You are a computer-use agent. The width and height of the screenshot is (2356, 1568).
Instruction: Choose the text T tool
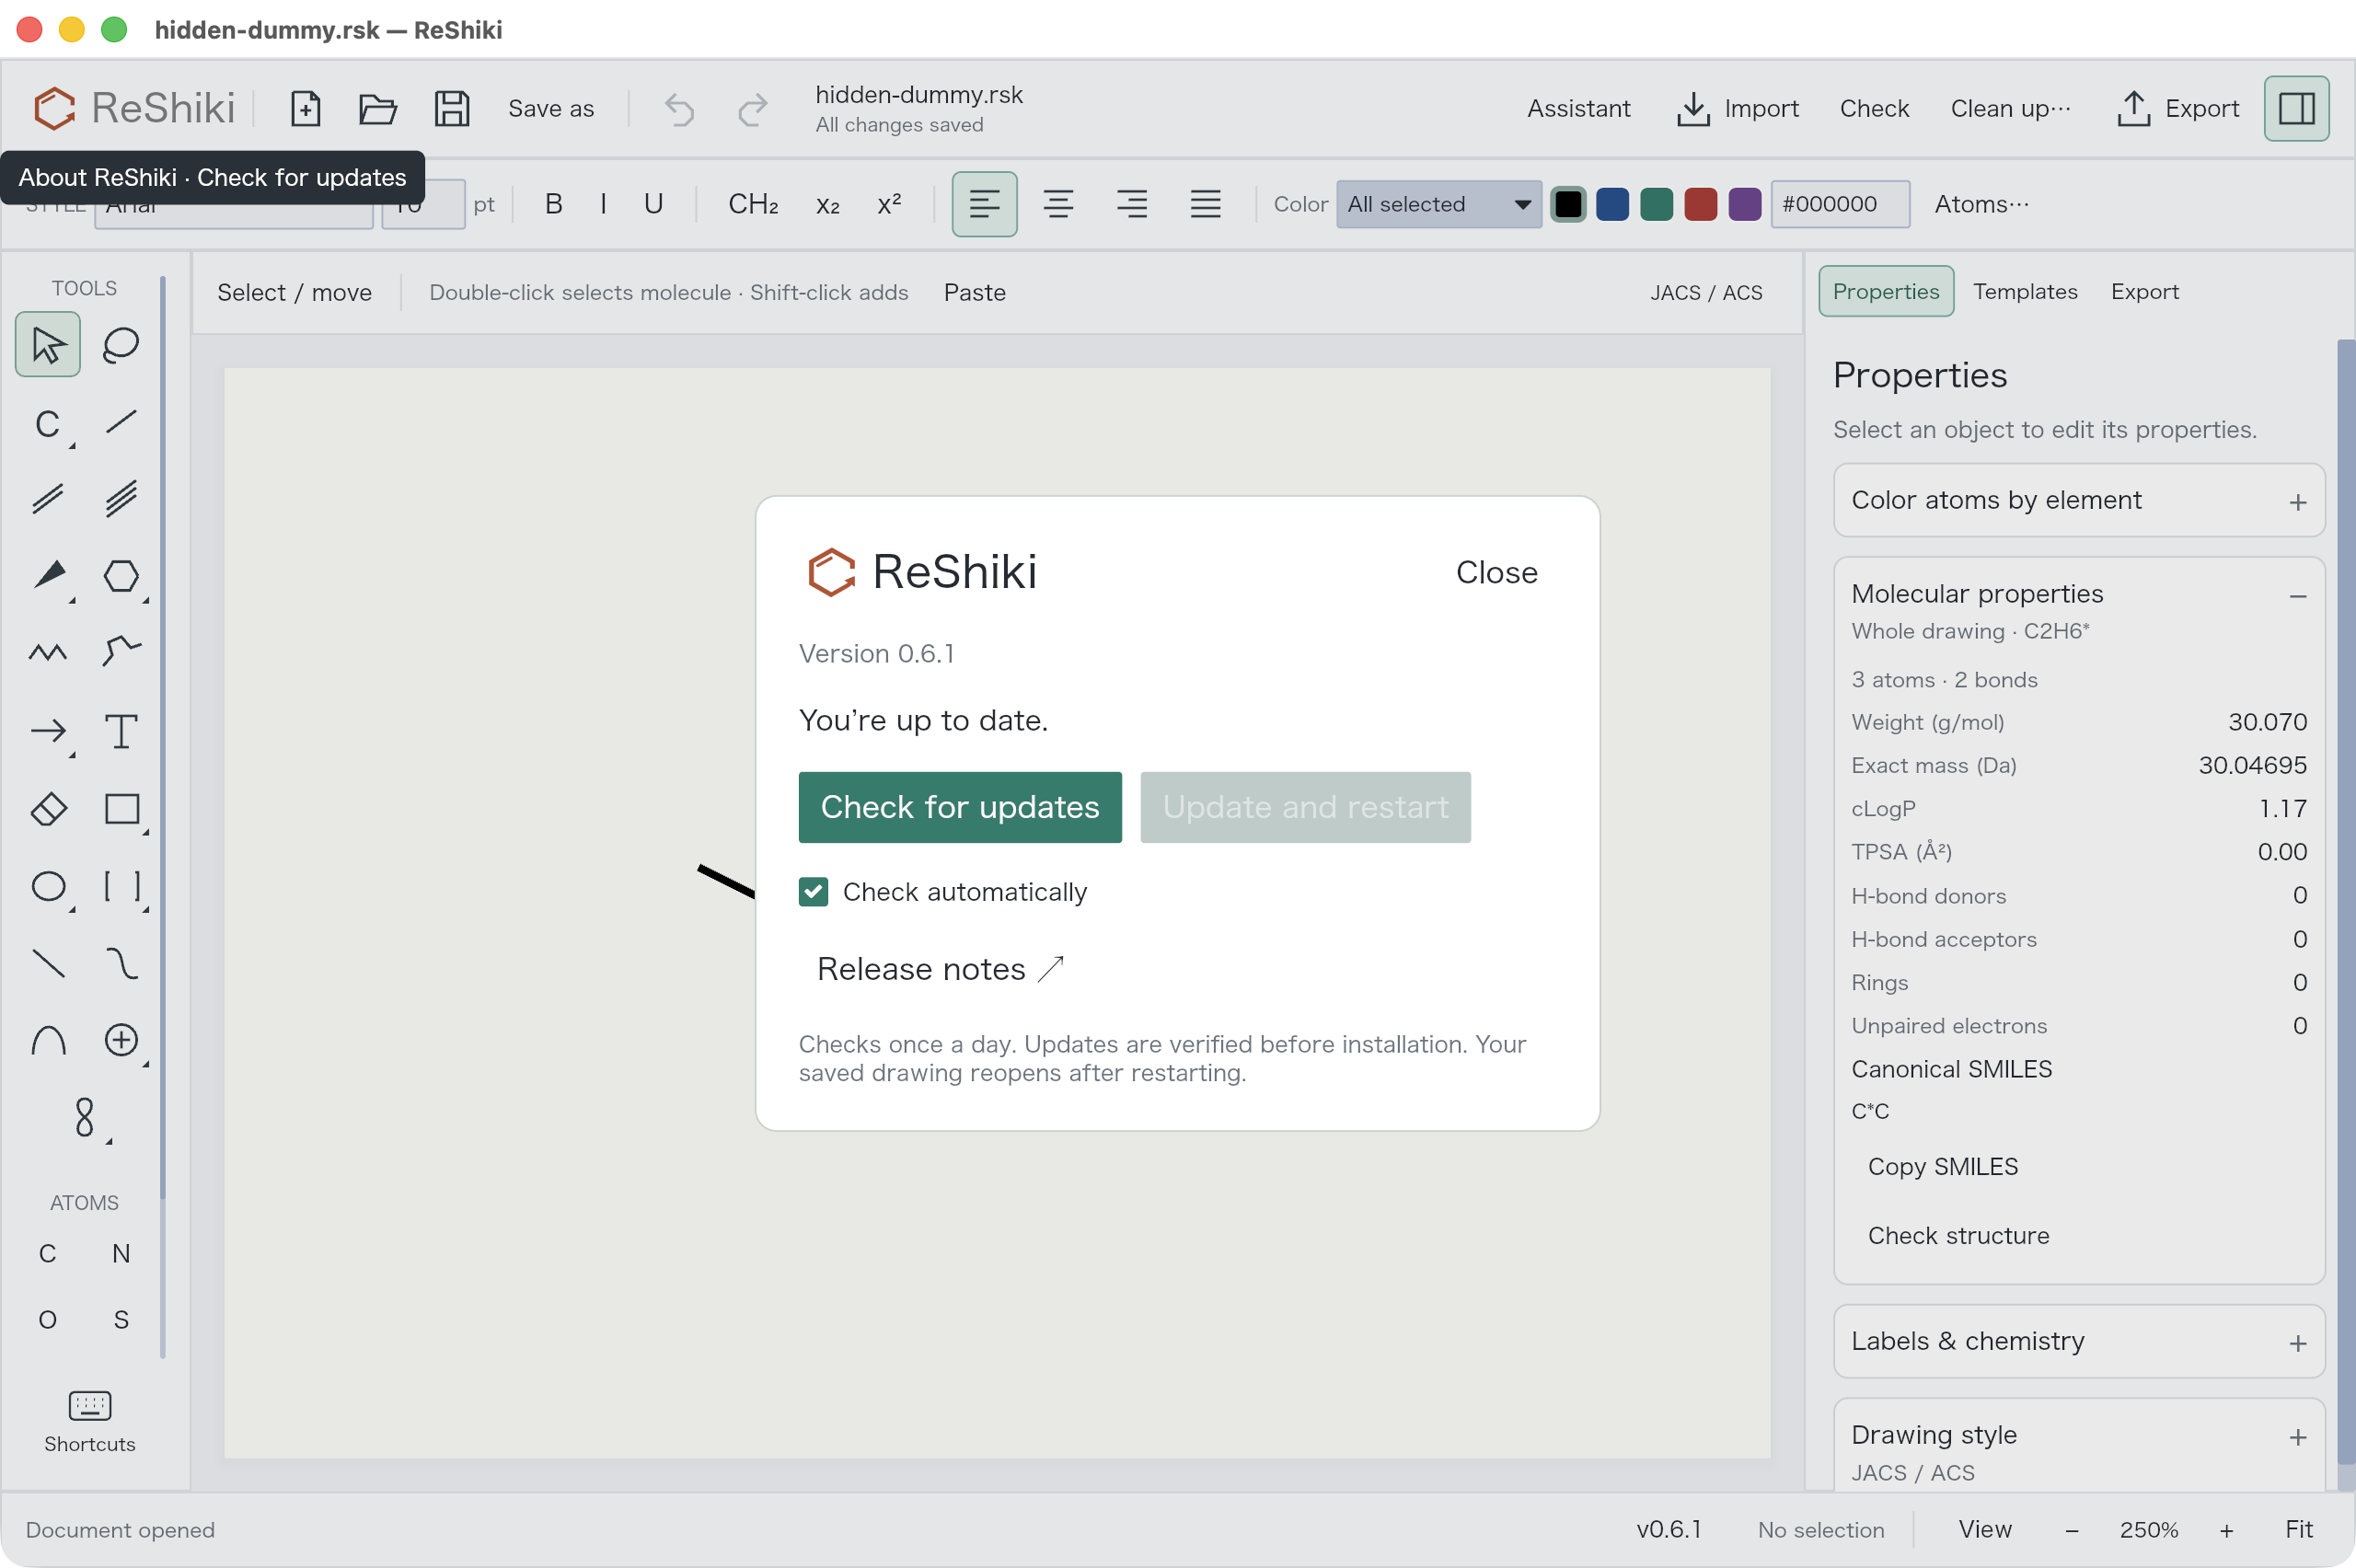click(x=121, y=731)
